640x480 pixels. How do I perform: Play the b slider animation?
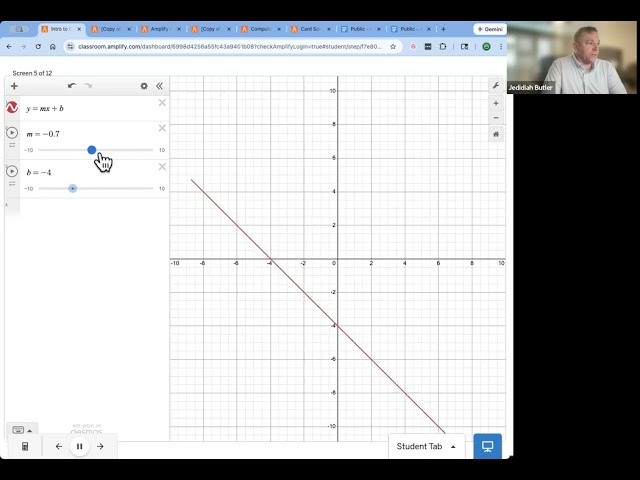coord(12,171)
